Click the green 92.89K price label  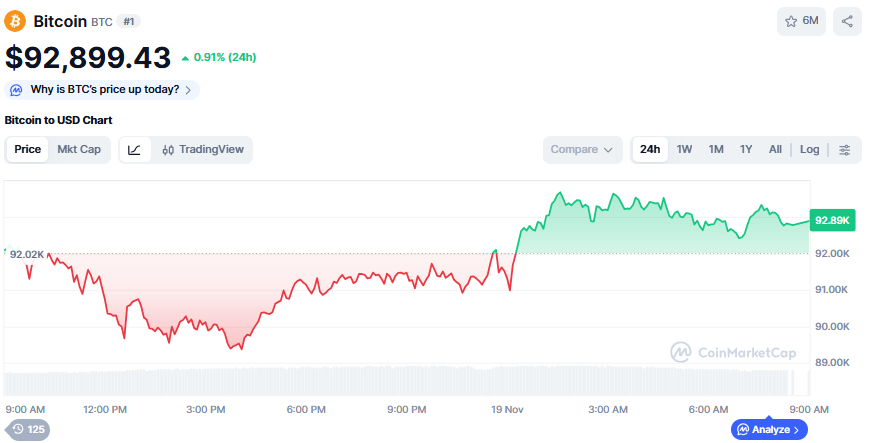tap(832, 220)
